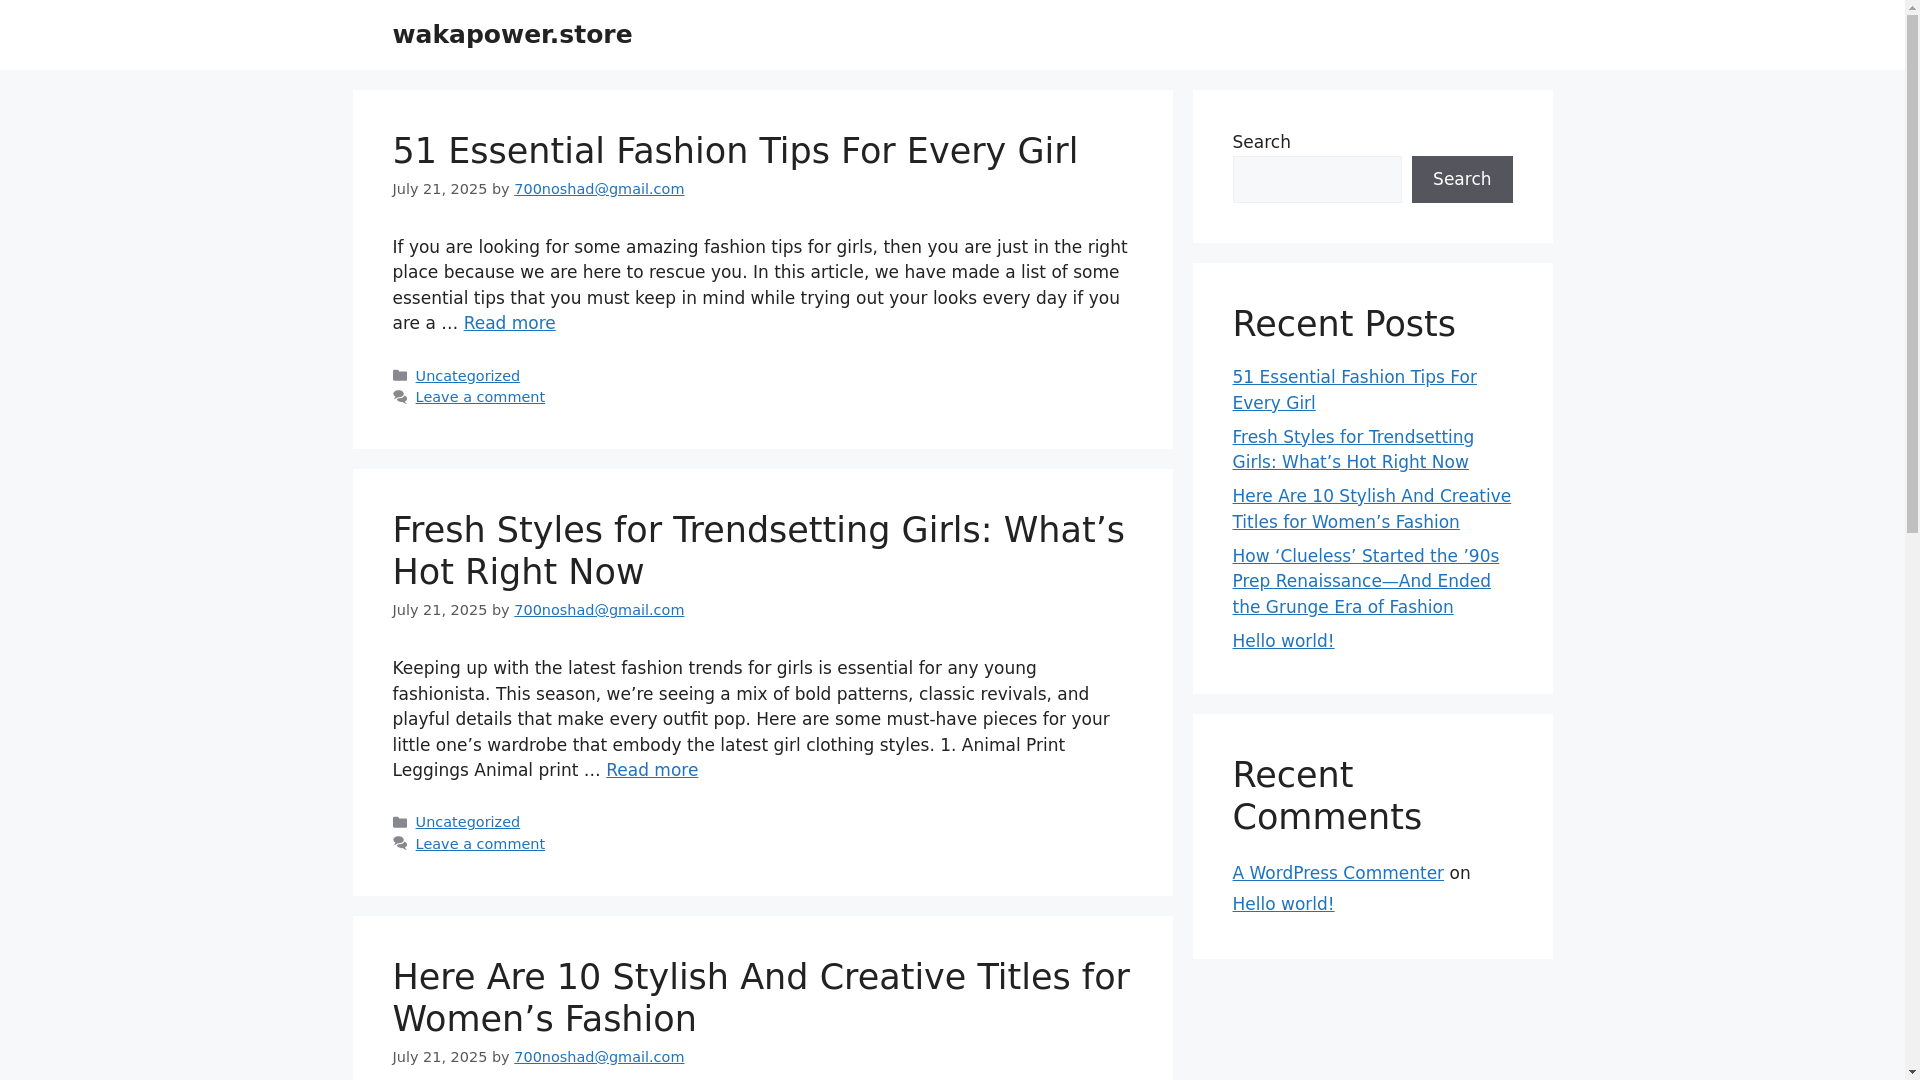Open the wakapower.store site title link
Image resolution: width=1920 pixels, height=1080 pixels.
(x=512, y=35)
